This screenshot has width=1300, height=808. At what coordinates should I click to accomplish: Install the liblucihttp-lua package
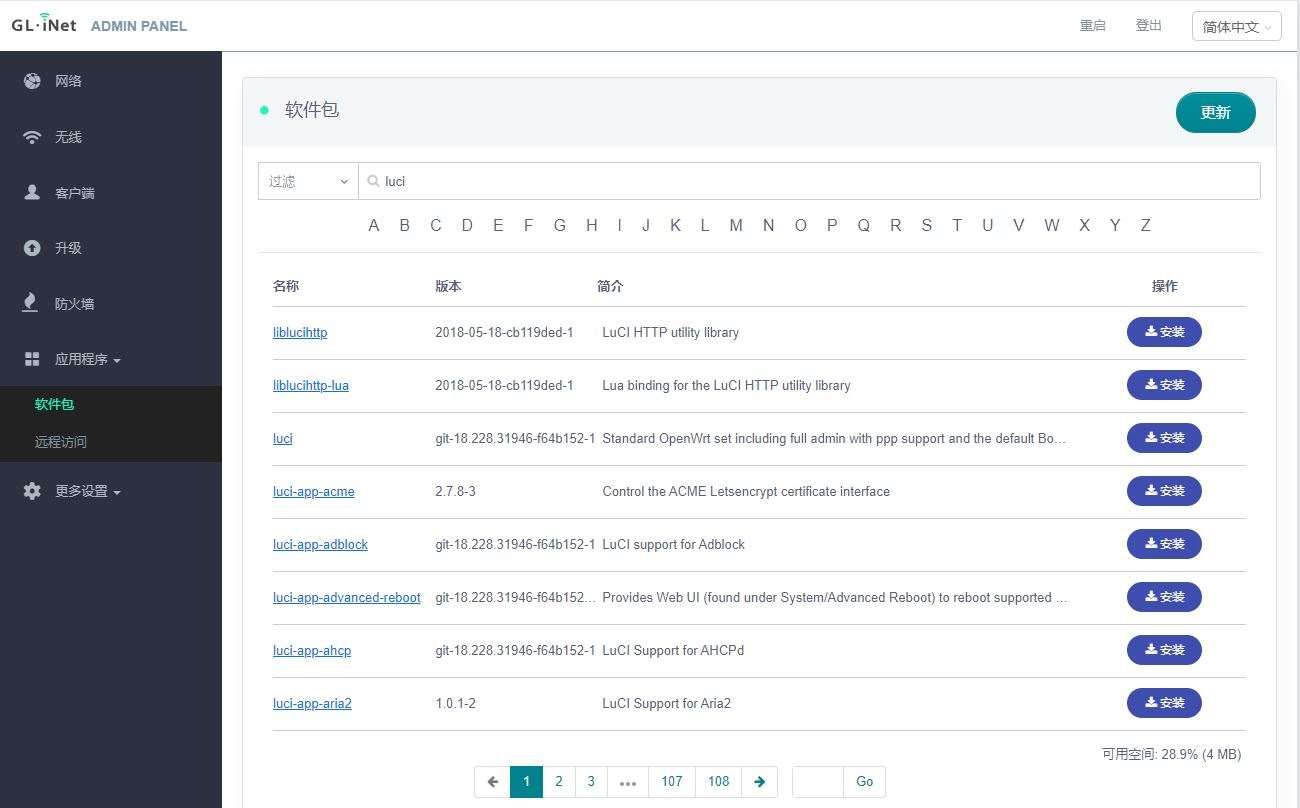click(1164, 385)
